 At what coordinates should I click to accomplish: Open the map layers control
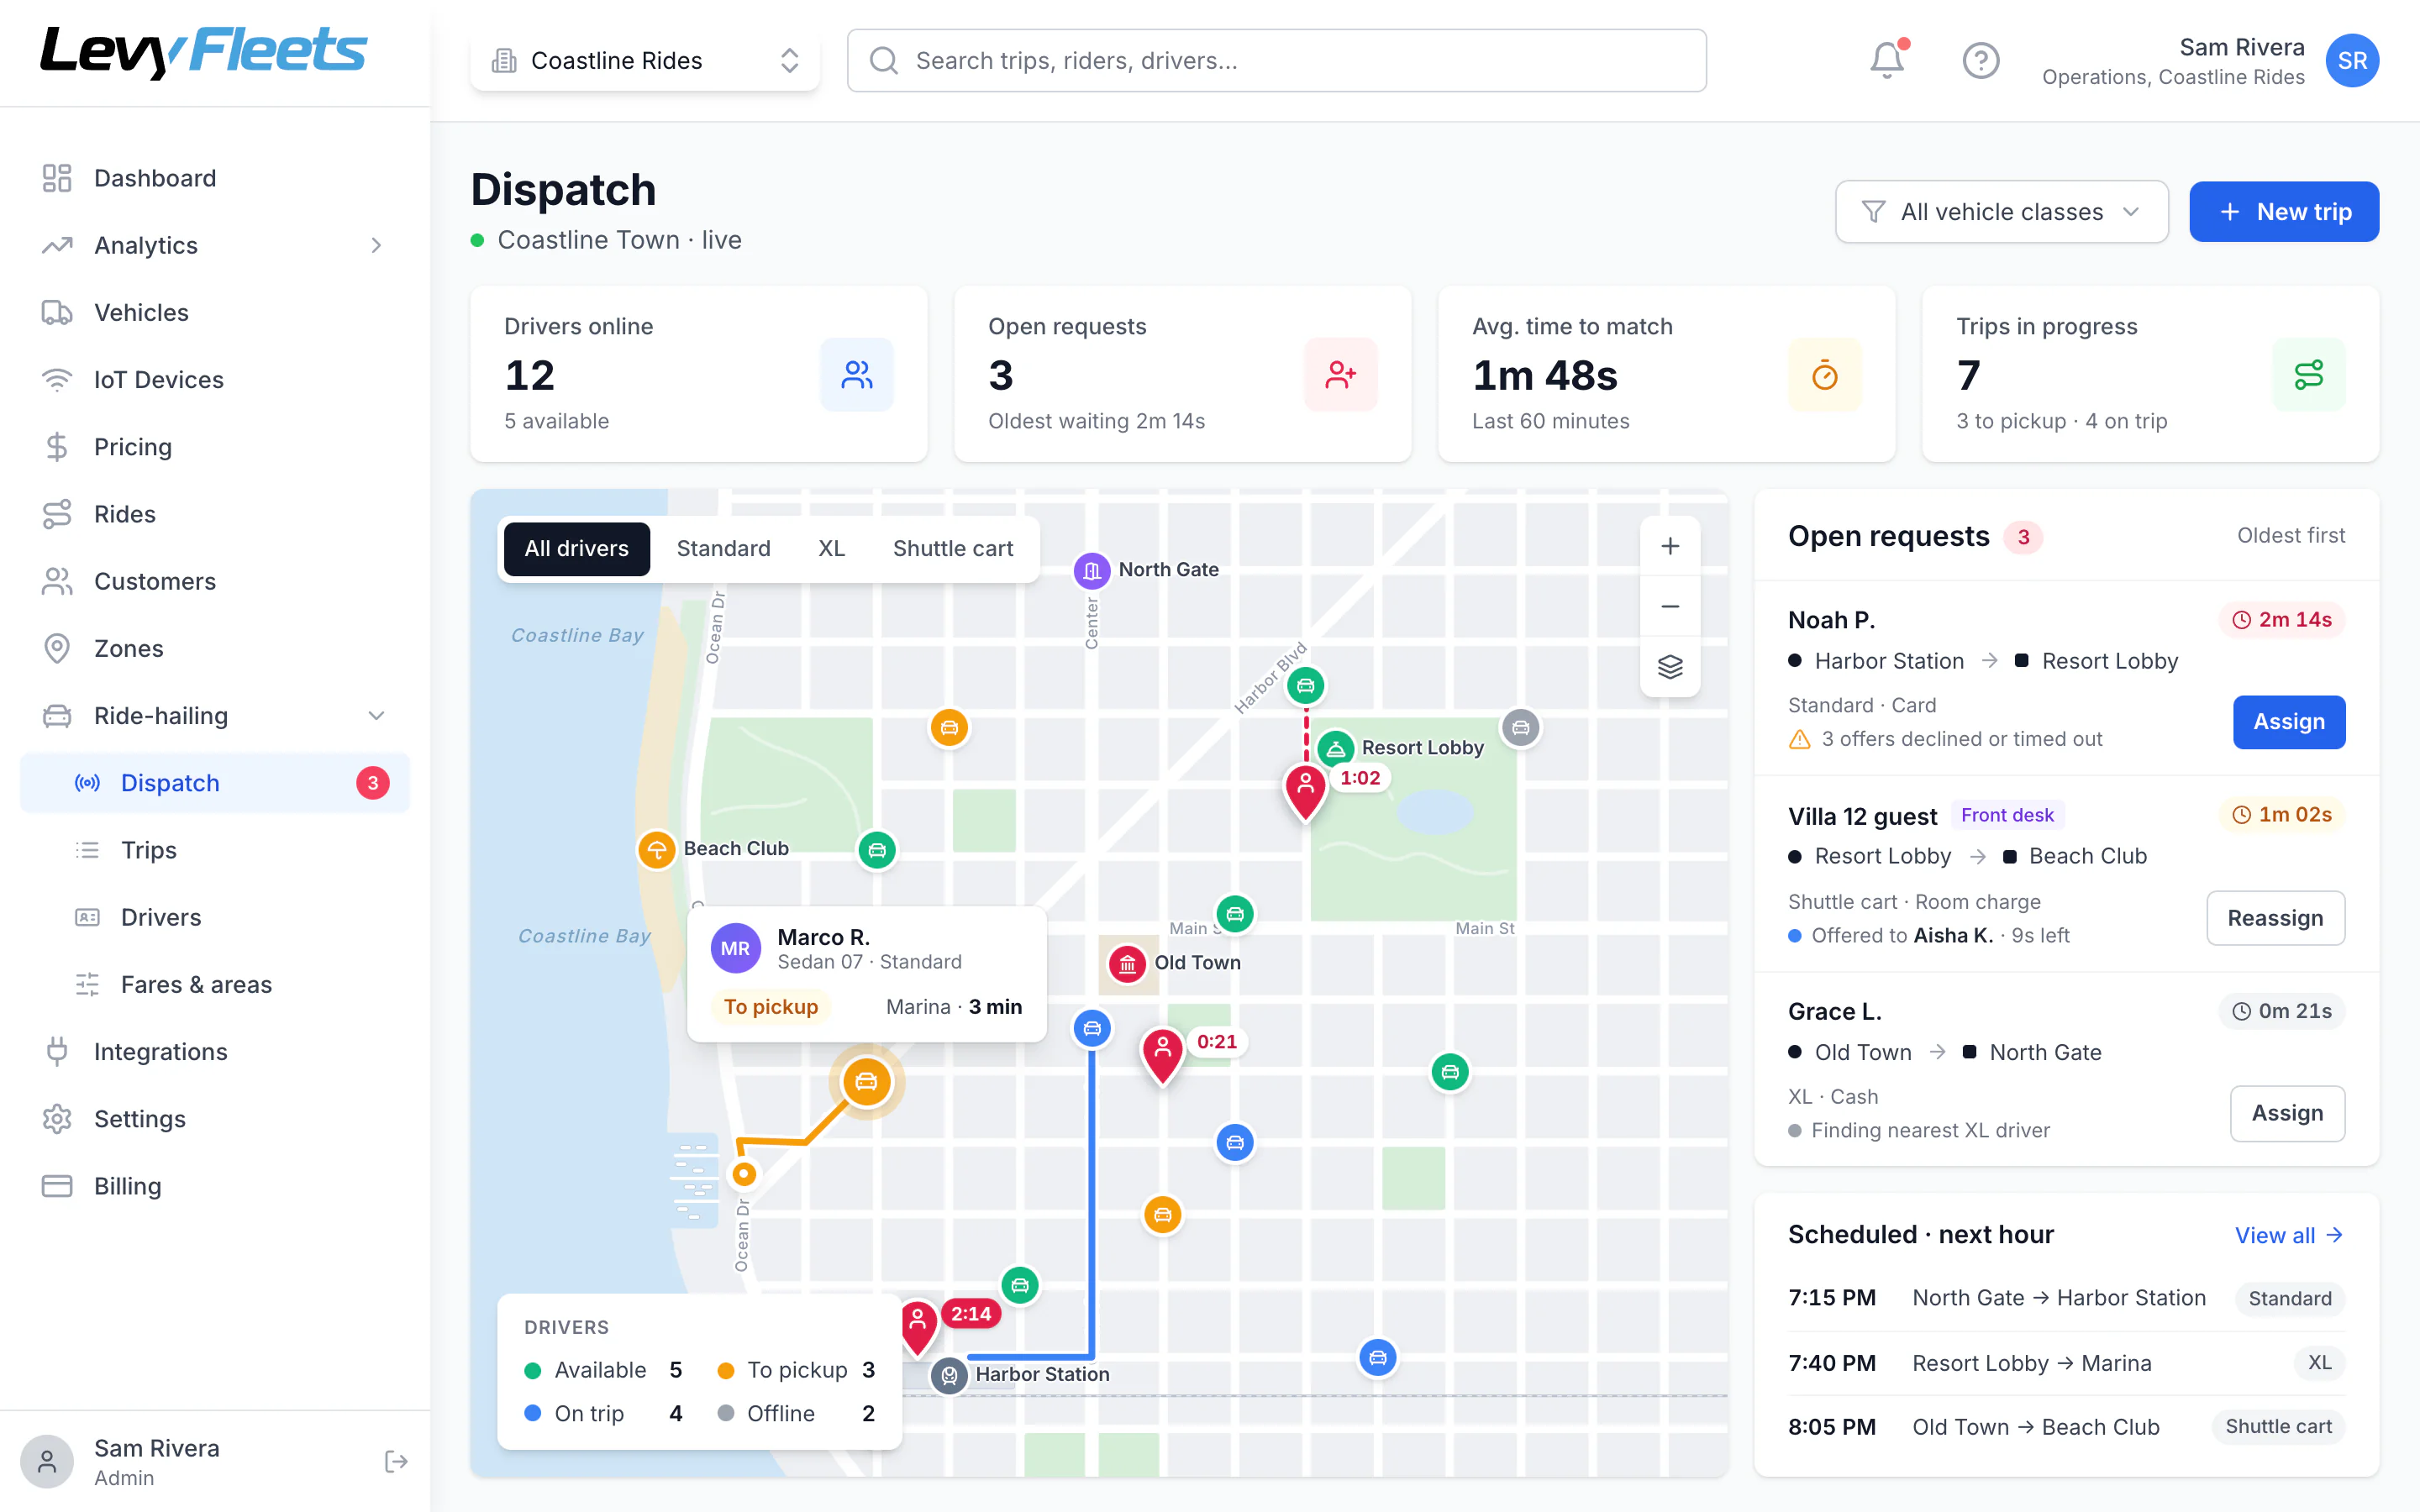click(x=1669, y=666)
